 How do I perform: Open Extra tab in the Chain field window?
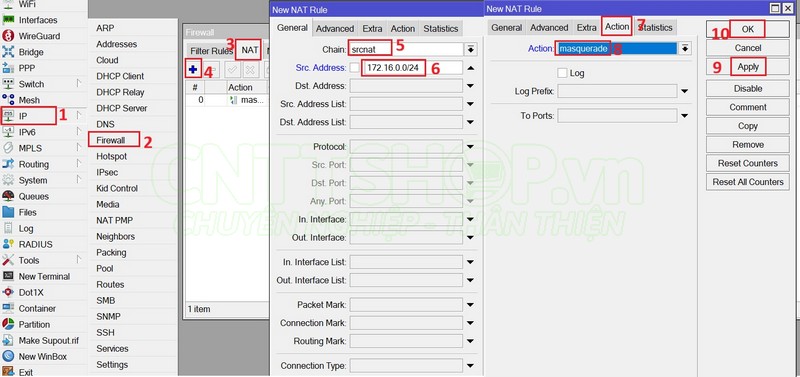(x=372, y=29)
